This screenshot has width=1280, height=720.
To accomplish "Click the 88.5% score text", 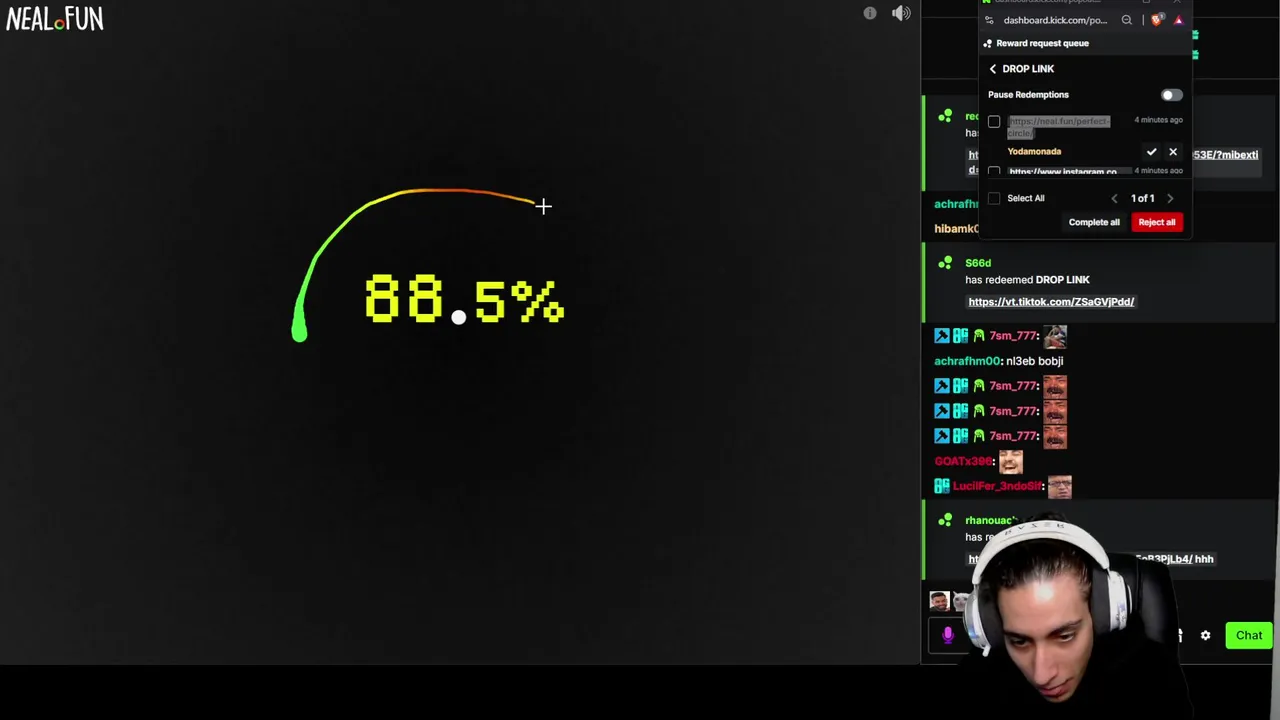I will [x=464, y=300].
